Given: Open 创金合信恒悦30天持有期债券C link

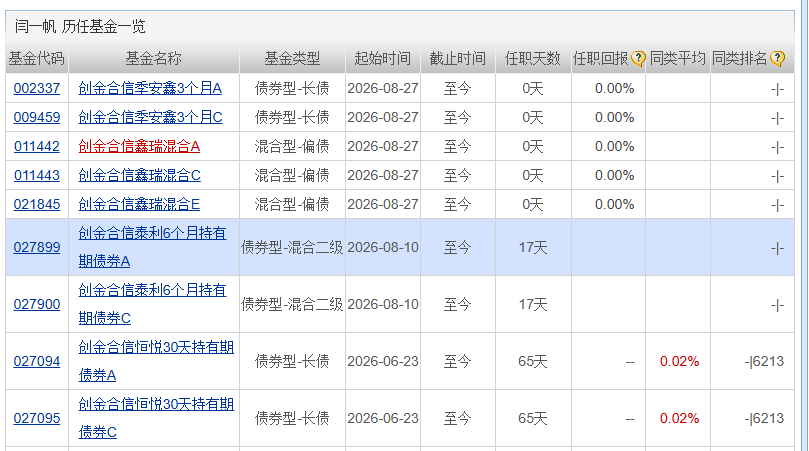Looking at the screenshot, I should [x=156, y=418].
